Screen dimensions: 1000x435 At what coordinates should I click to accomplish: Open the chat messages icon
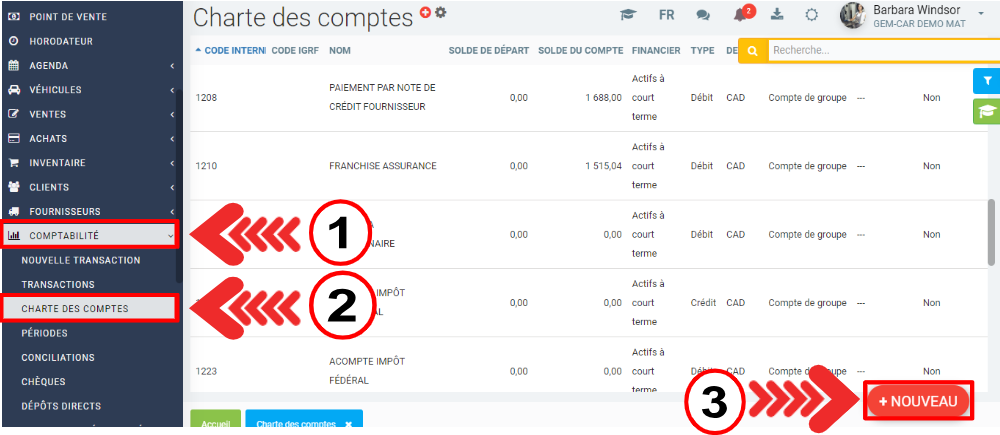703,15
